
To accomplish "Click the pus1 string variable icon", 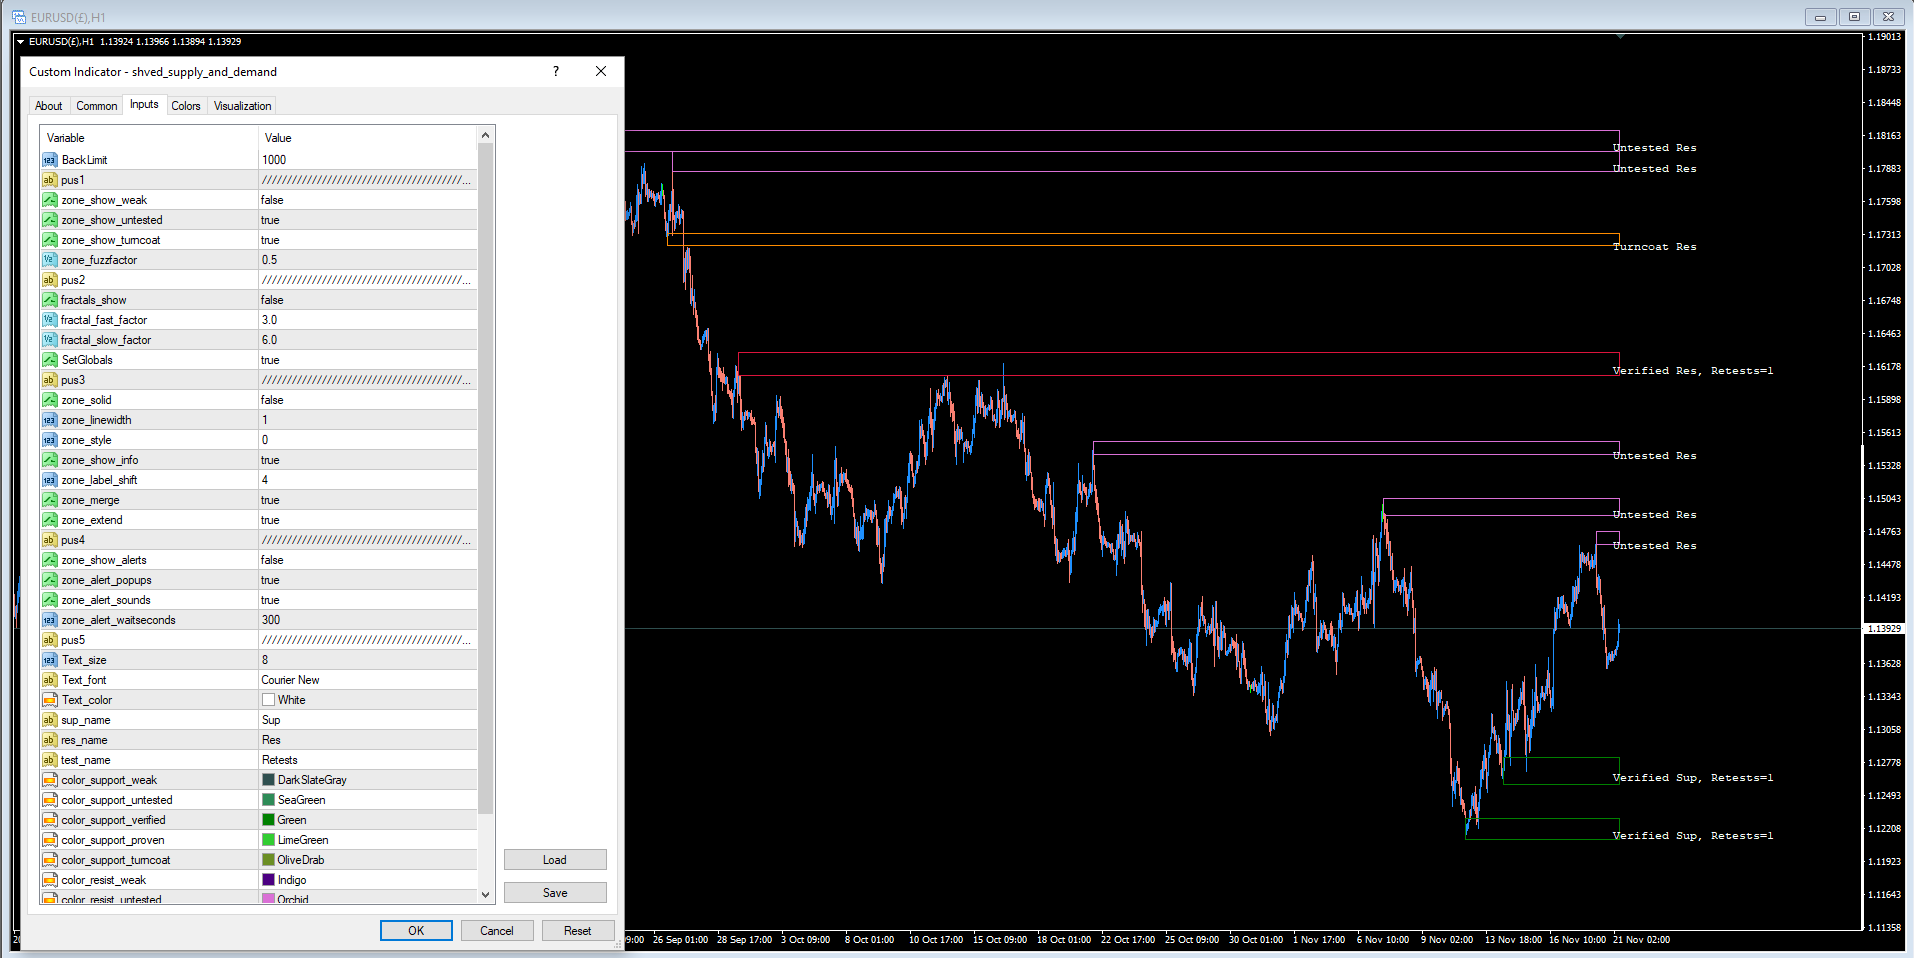I will point(49,180).
